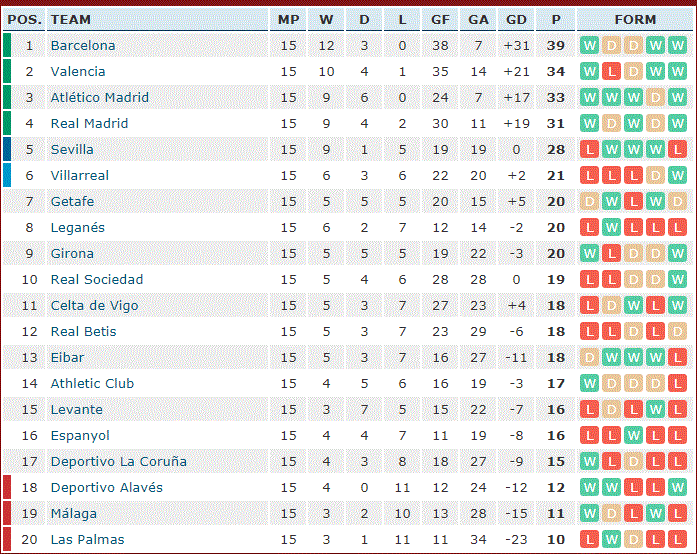Image resolution: width=698 pixels, height=554 pixels.
Task: Open the Valencia team link
Action: [78, 71]
